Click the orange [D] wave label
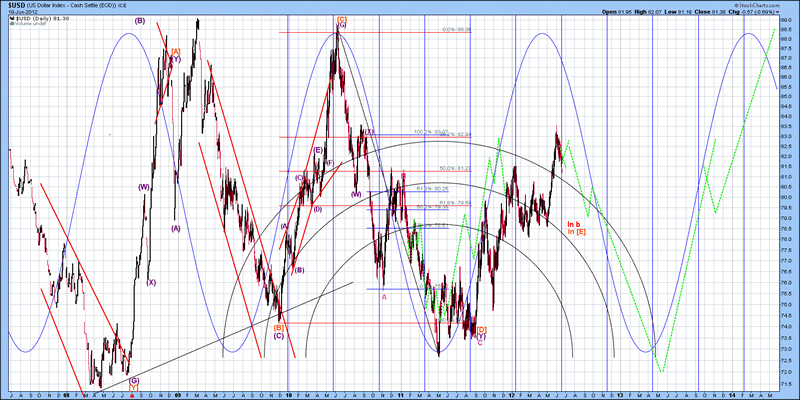The width and height of the screenshot is (800, 400). (x=482, y=329)
